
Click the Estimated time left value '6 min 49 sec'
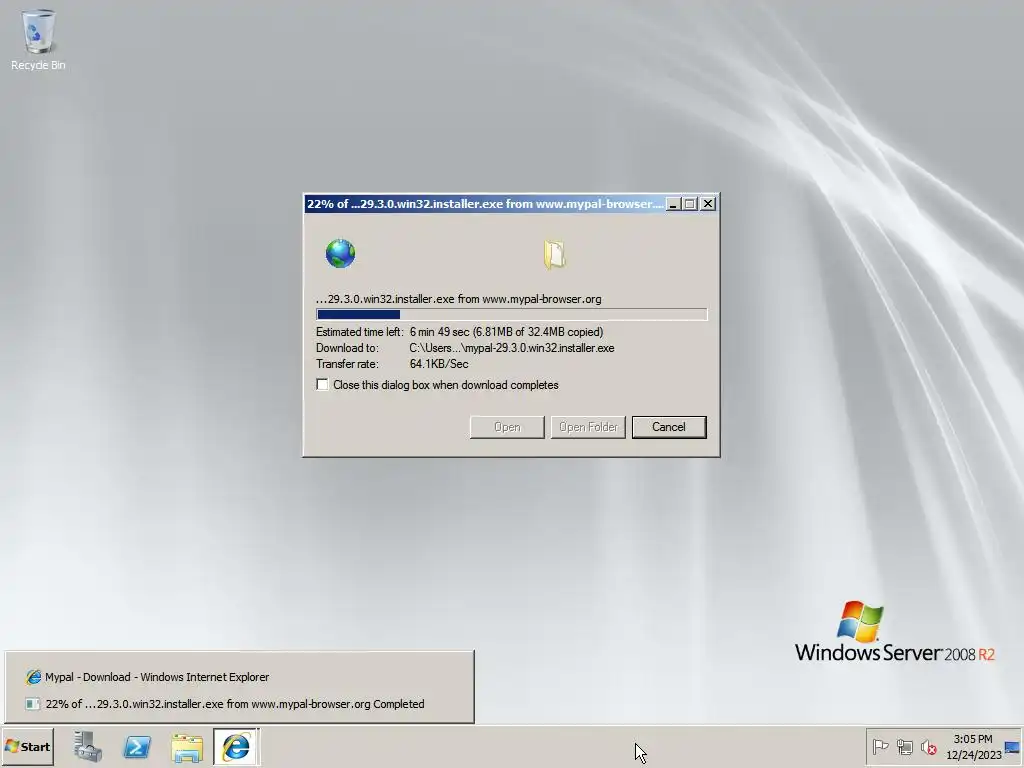(440, 332)
